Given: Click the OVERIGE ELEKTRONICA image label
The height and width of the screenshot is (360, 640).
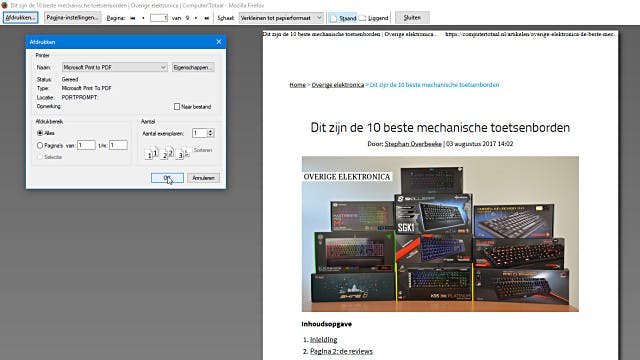Looking at the screenshot, I should pyautogui.click(x=347, y=177).
